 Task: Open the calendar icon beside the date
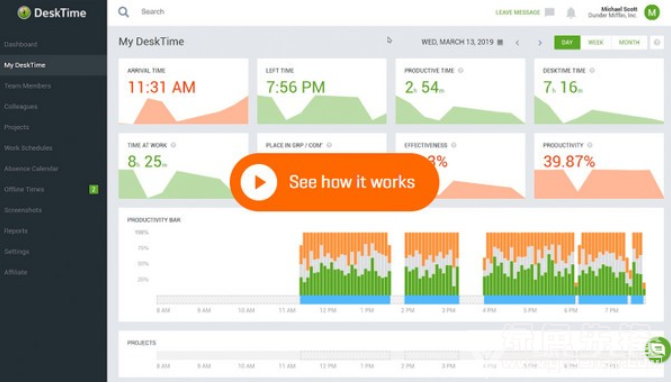coord(500,42)
